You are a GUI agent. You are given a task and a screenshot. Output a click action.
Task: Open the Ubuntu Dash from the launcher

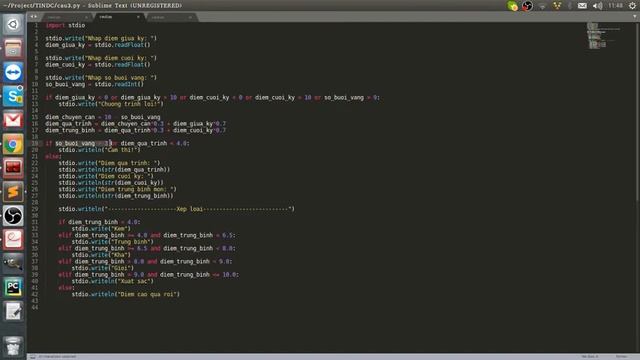[13, 24]
